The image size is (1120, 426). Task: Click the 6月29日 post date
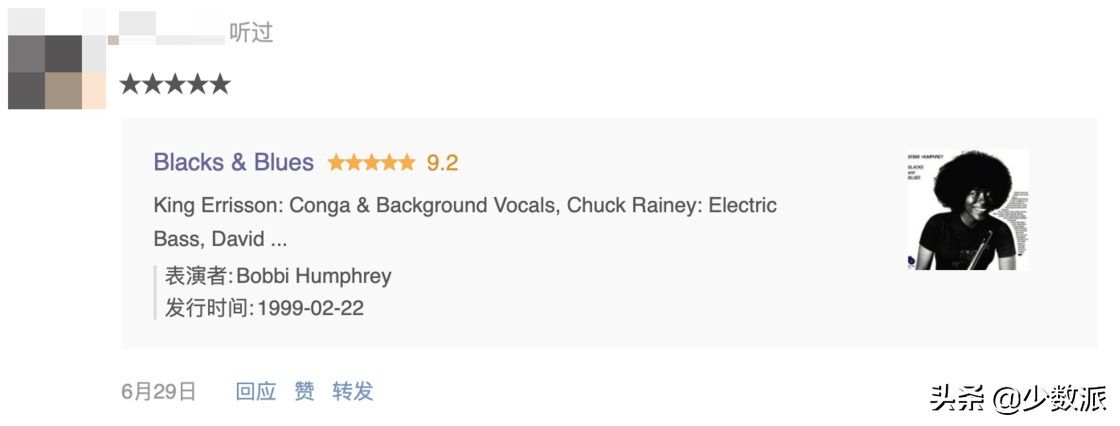[x=159, y=391]
